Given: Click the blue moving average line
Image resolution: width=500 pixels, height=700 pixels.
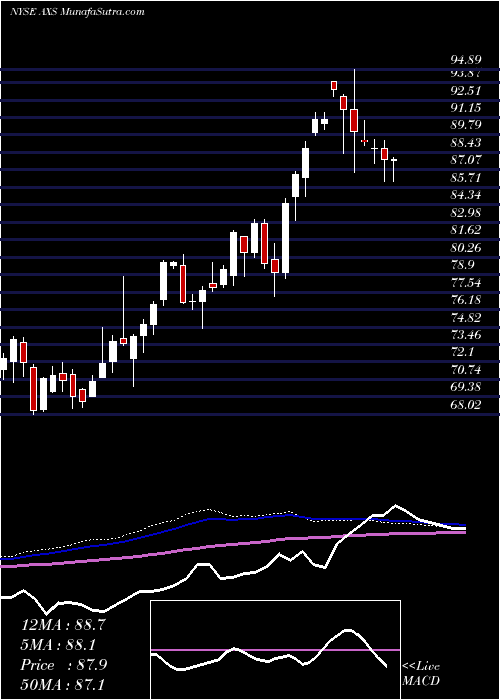Looking at the screenshot, I should tap(232, 521).
